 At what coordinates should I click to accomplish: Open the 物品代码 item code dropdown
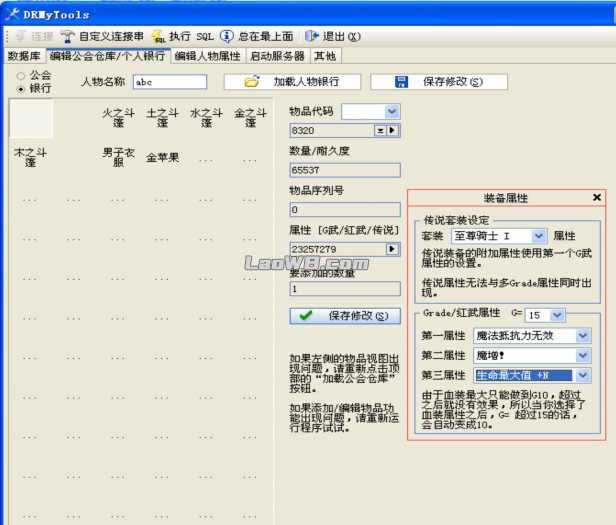click(x=391, y=111)
